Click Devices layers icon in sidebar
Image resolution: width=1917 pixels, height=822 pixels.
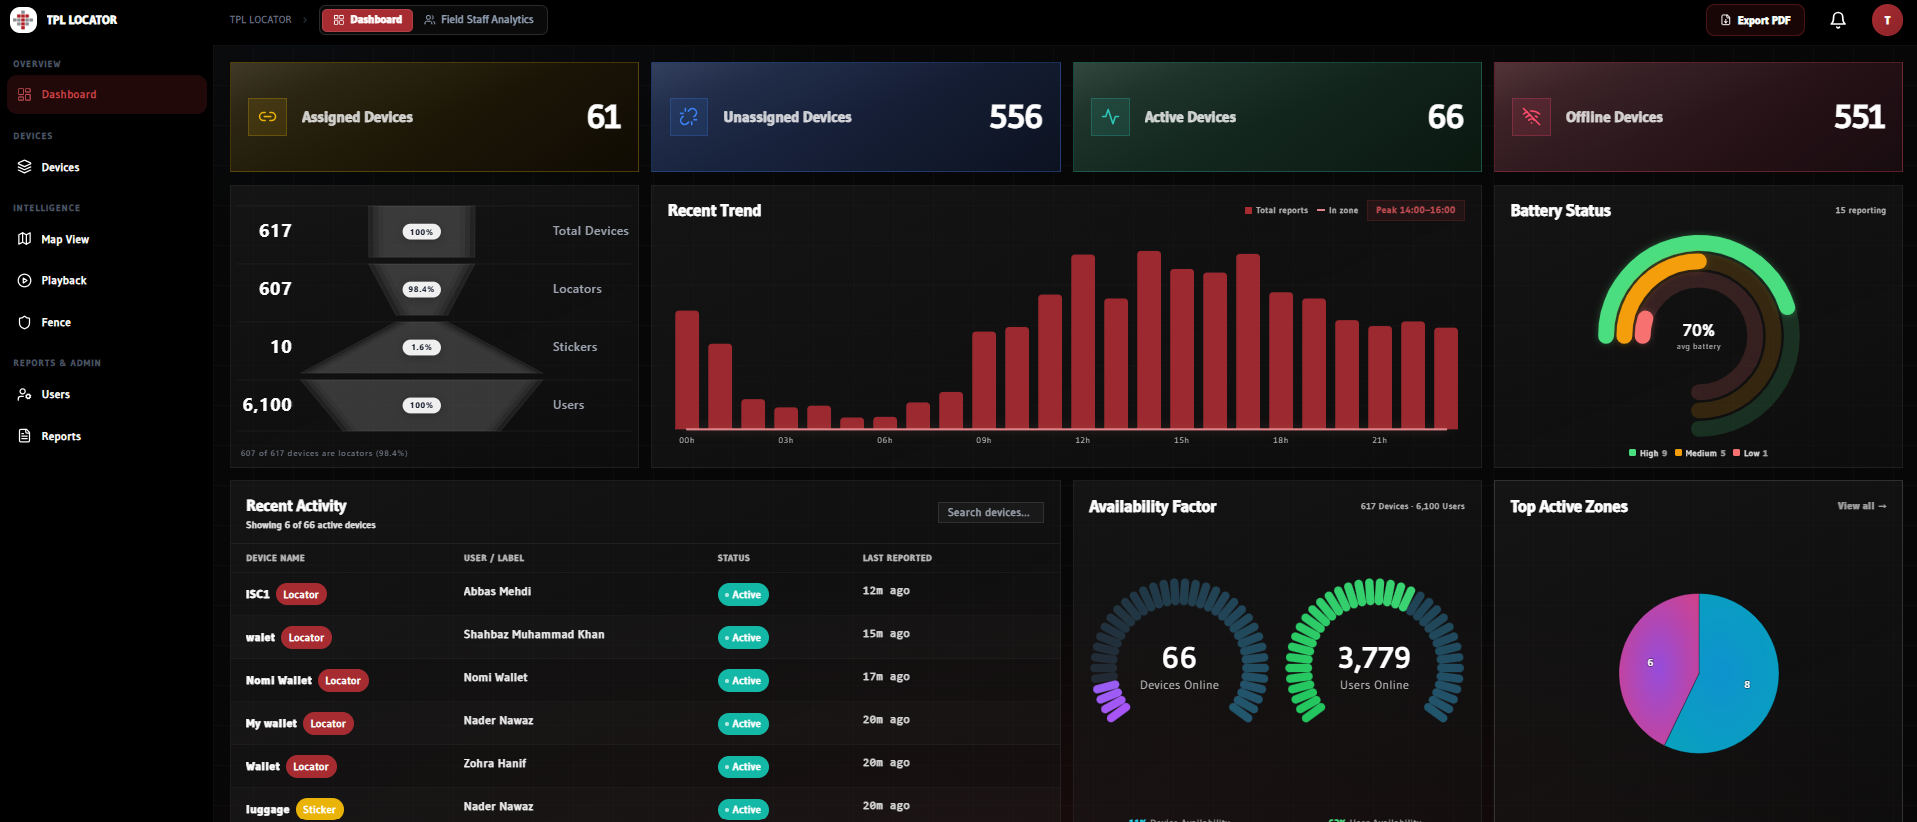point(25,167)
